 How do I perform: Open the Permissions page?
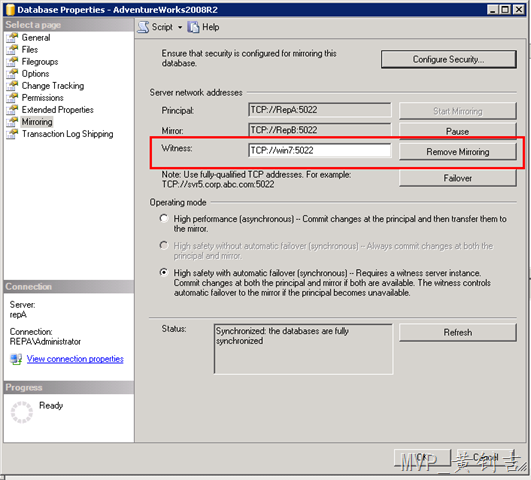[x=42, y=98]
